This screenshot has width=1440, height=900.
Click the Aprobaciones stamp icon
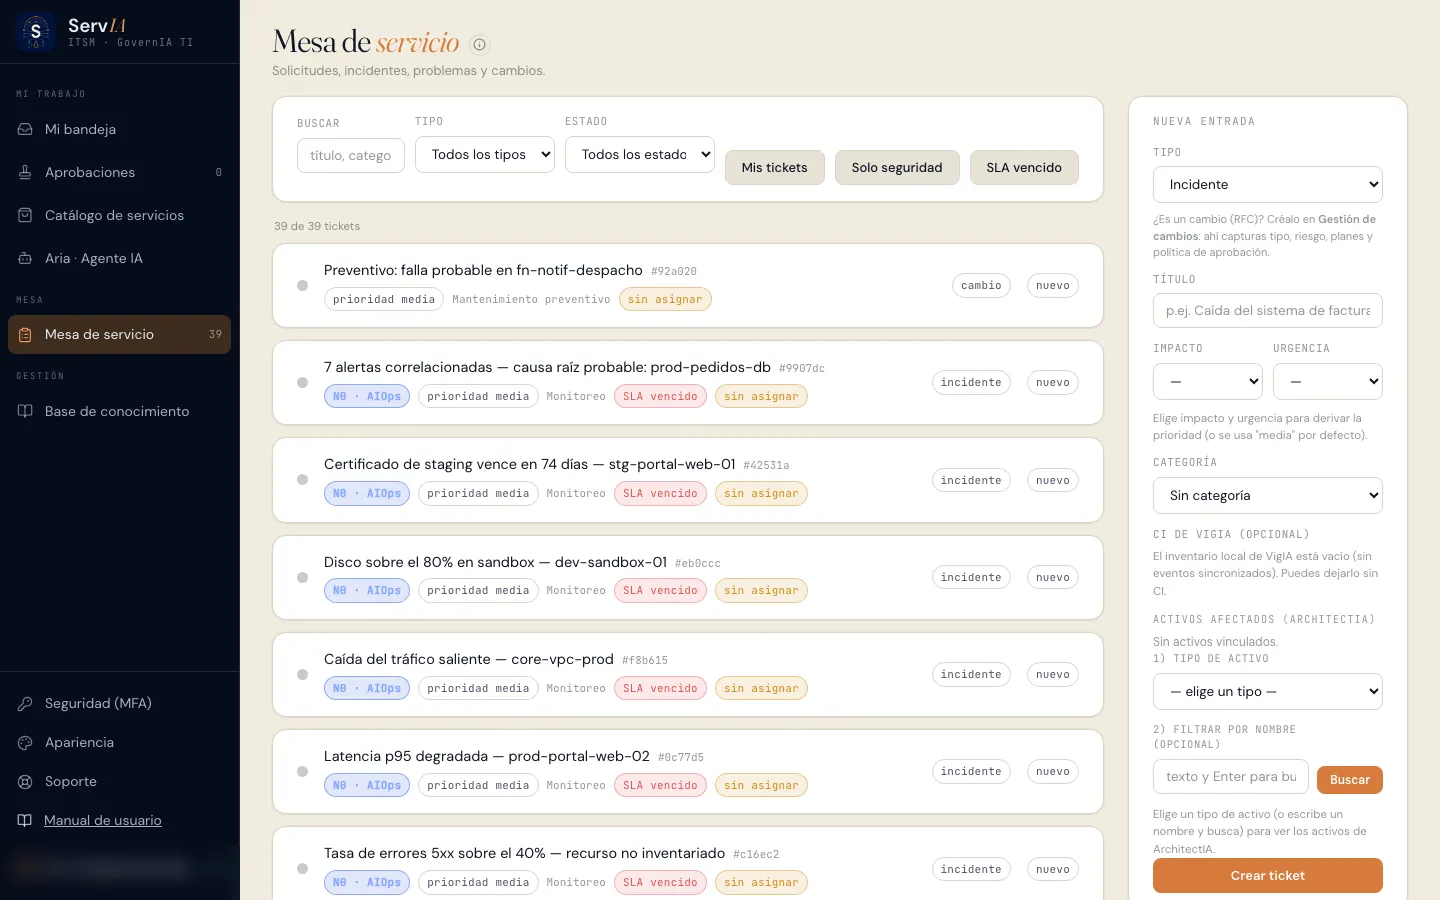(x=25, y=172)
